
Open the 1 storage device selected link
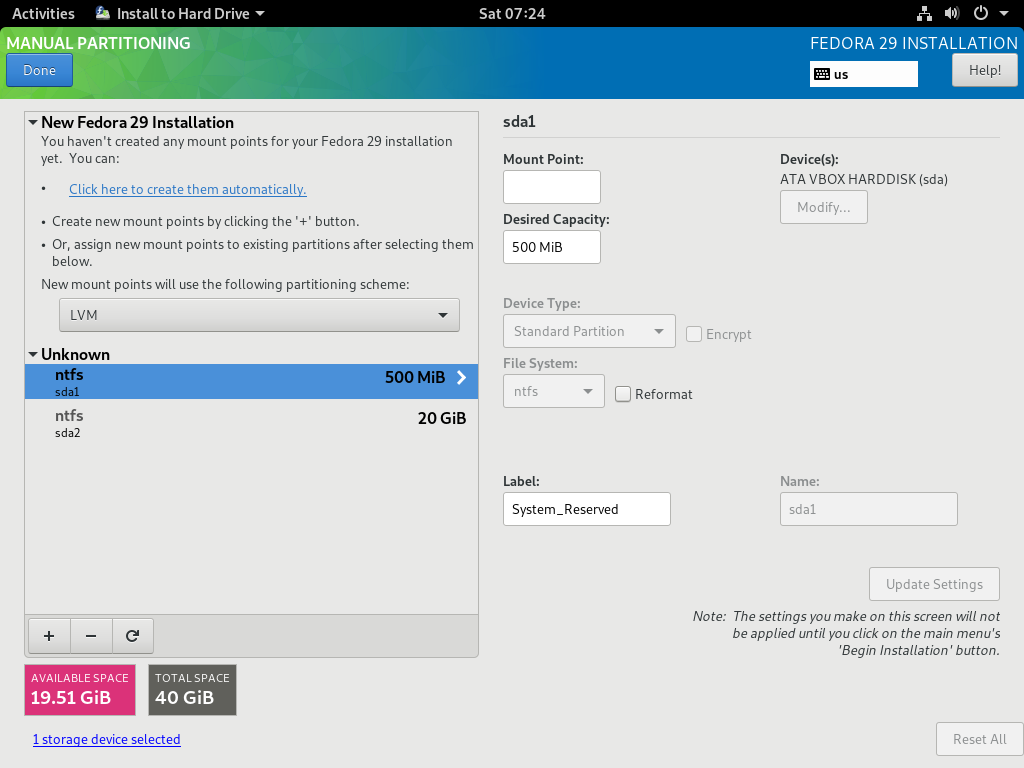tap(106, 739)
